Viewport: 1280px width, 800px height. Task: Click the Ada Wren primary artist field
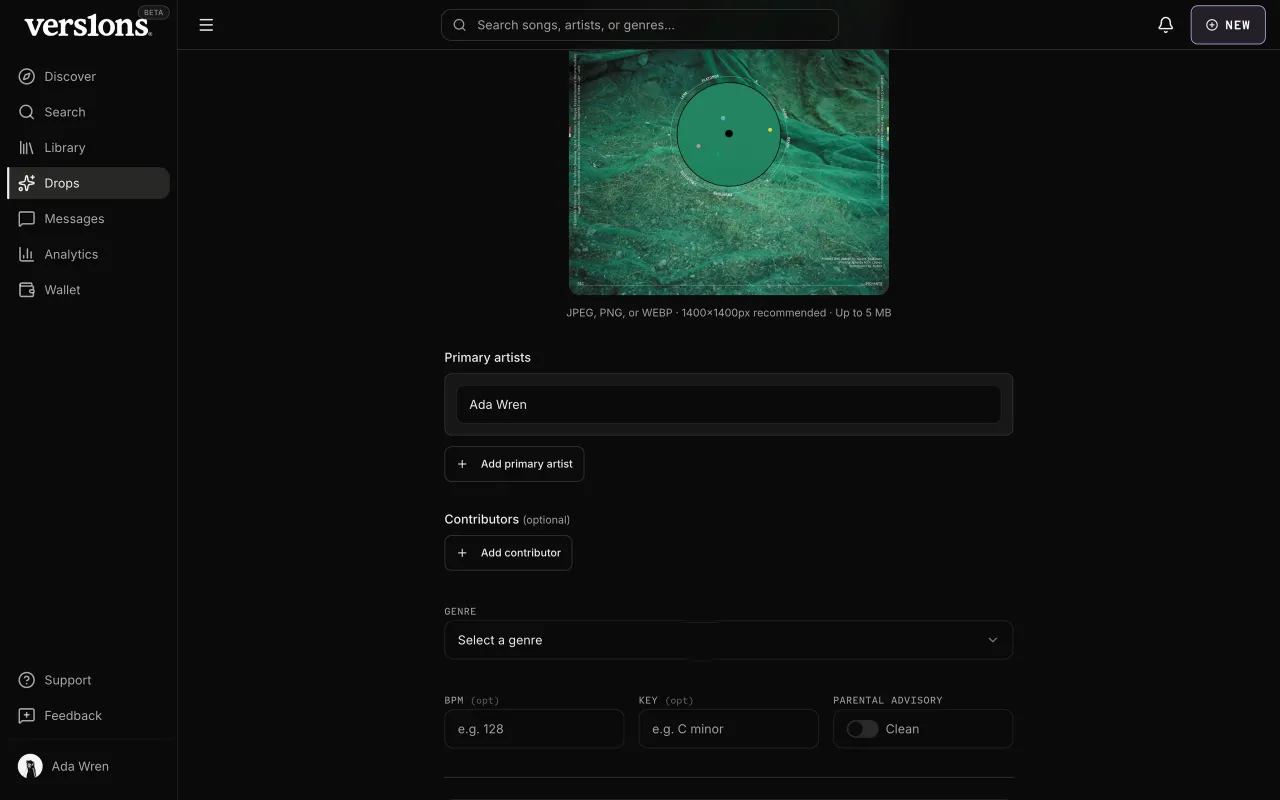(x=728, y=404)
